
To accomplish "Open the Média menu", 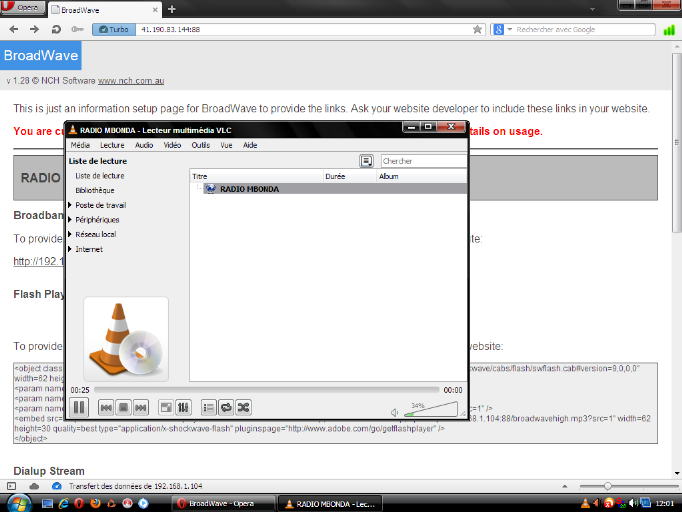I will tap(80, 145).
